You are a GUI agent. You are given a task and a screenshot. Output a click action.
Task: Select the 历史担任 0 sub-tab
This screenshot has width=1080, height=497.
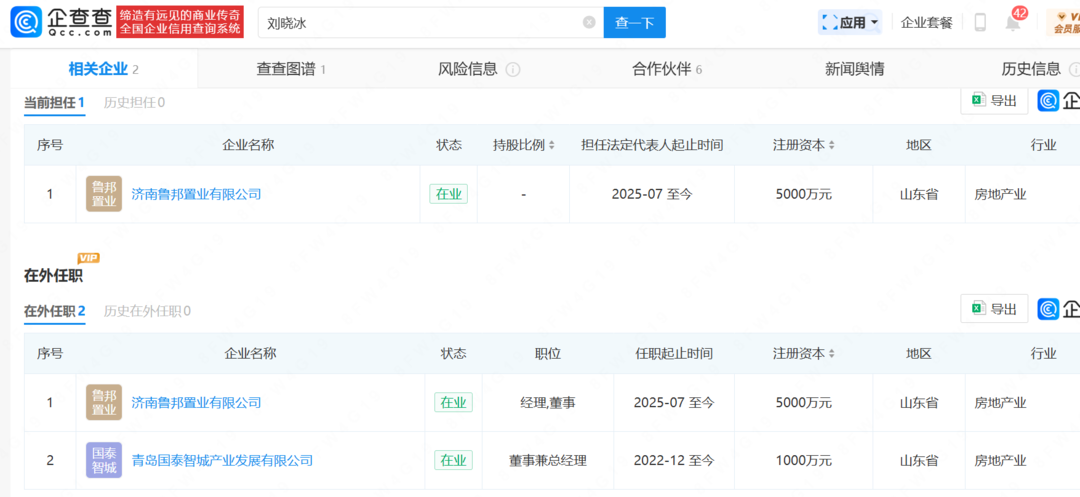(x=134, y=103)
